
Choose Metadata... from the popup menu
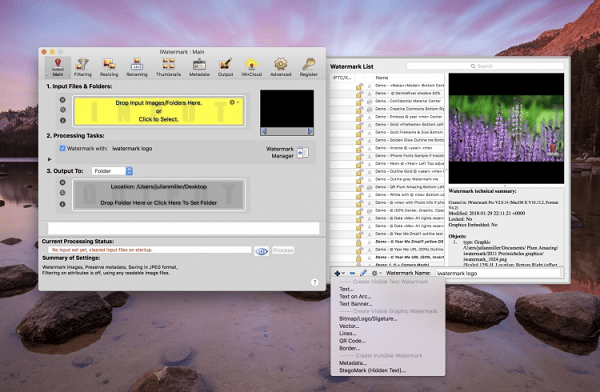353,363
